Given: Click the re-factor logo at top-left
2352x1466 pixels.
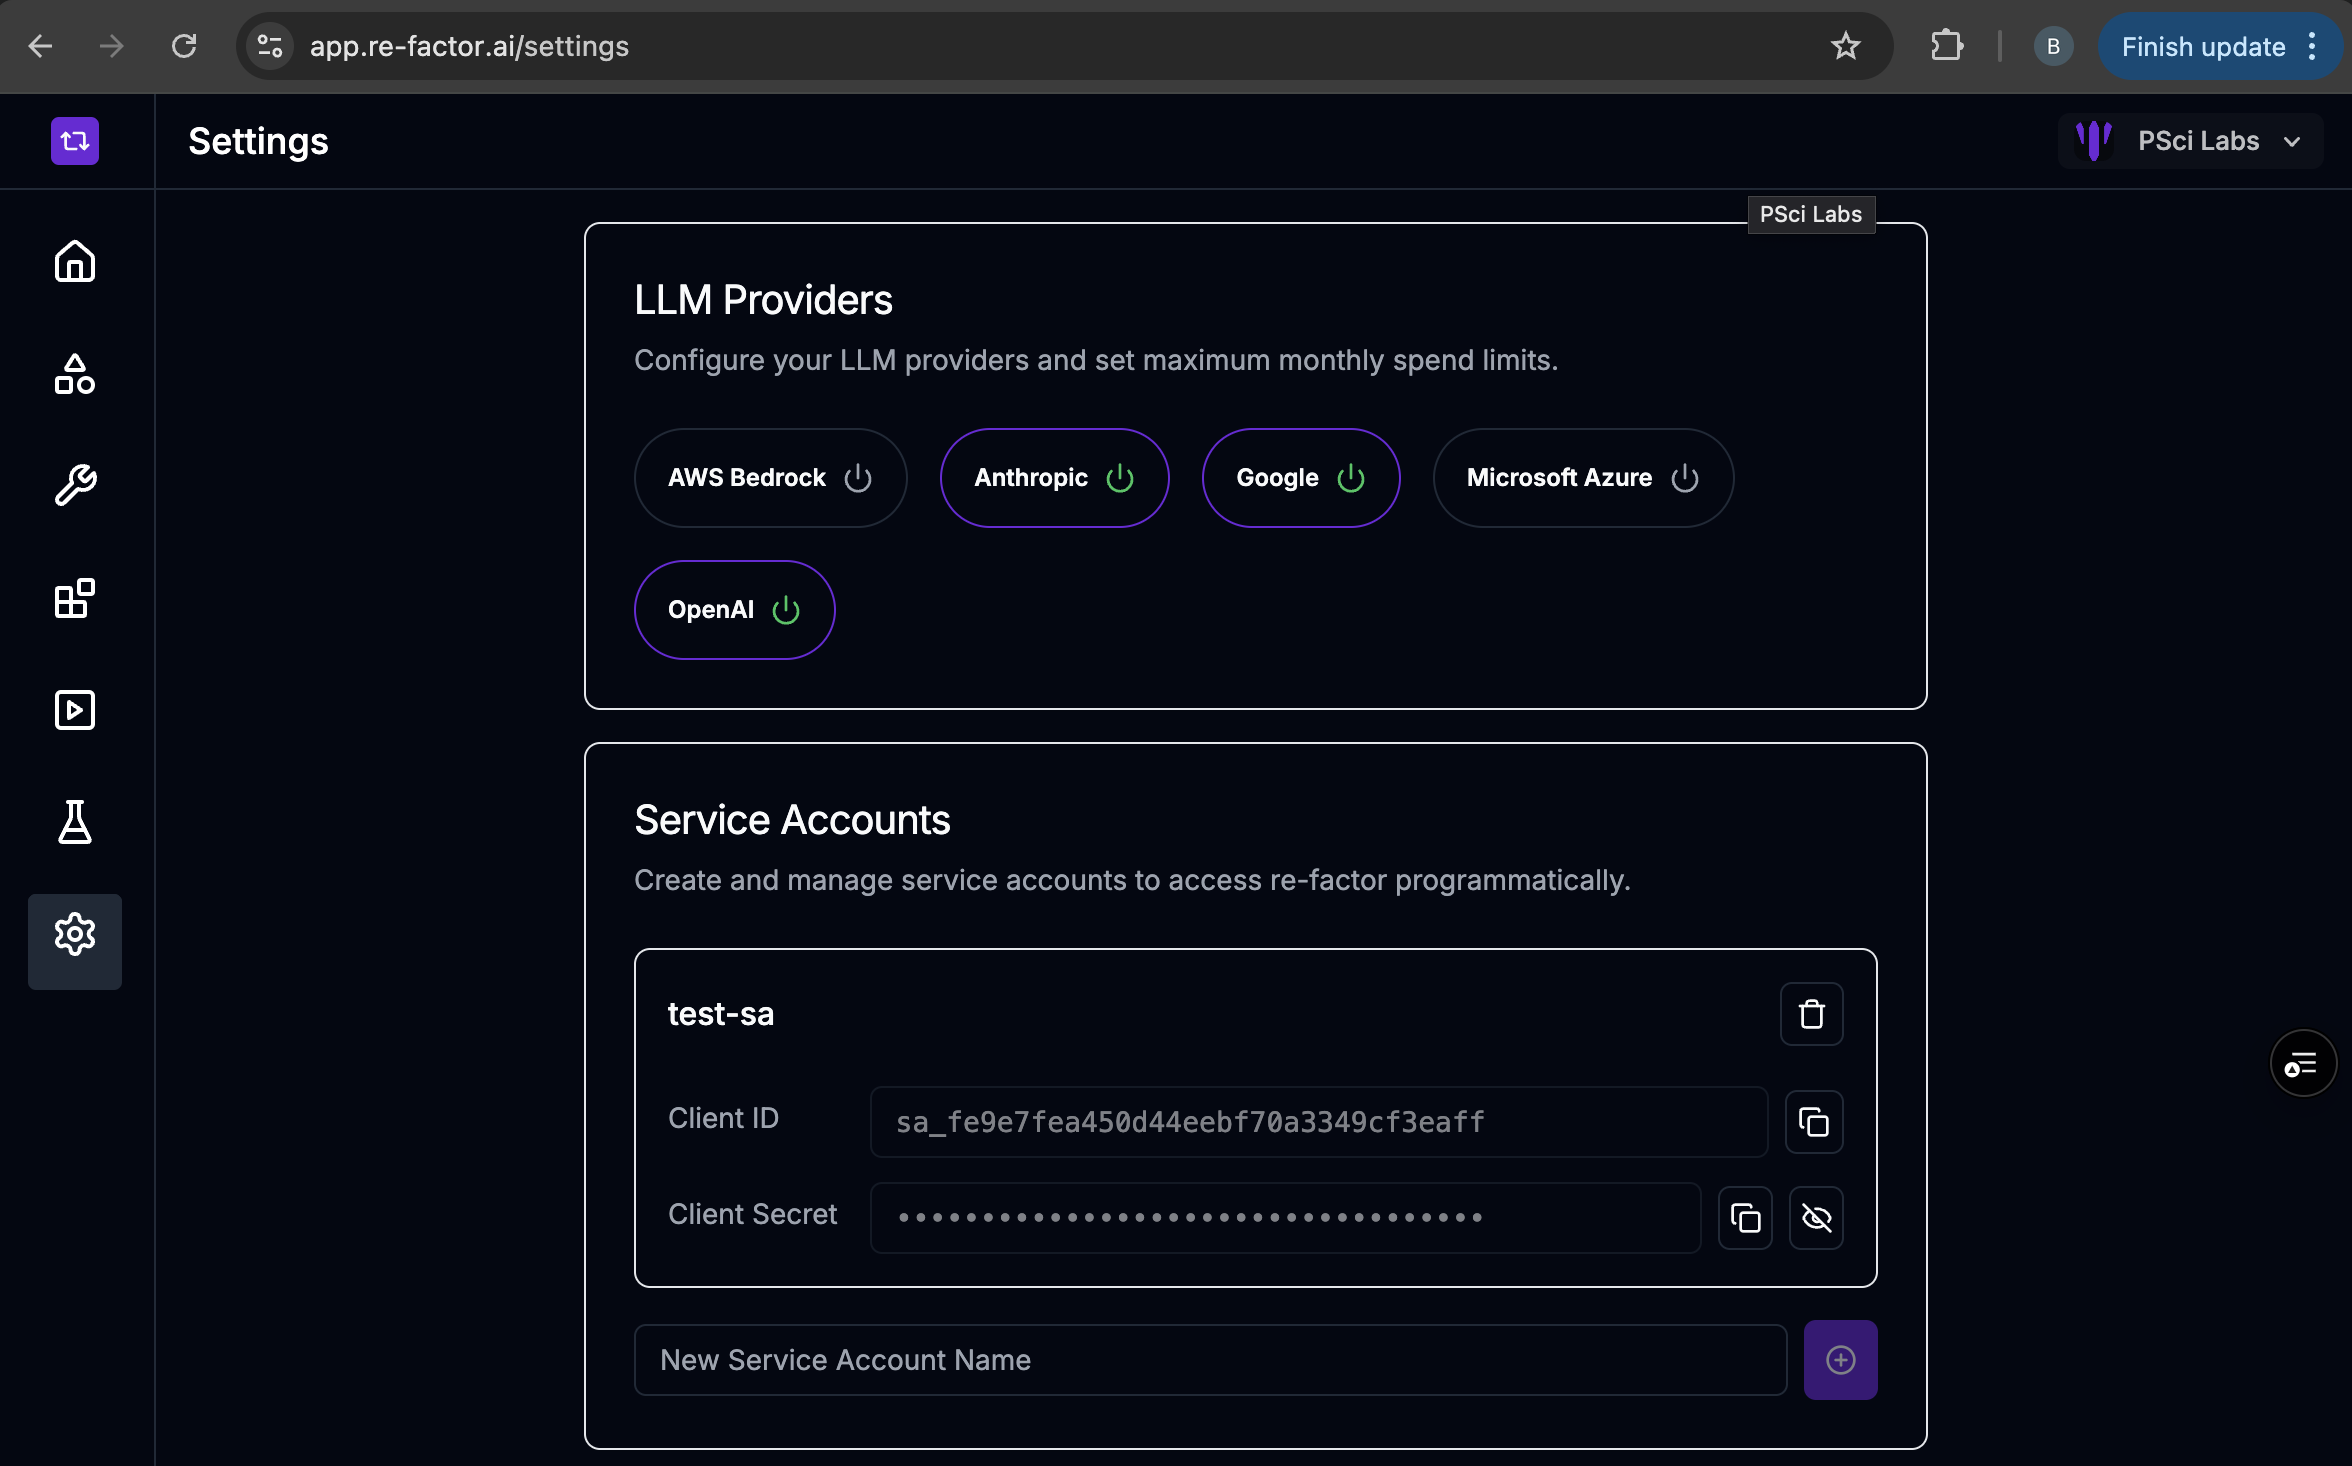Looking at the screenshot, I should click(75, 141).
